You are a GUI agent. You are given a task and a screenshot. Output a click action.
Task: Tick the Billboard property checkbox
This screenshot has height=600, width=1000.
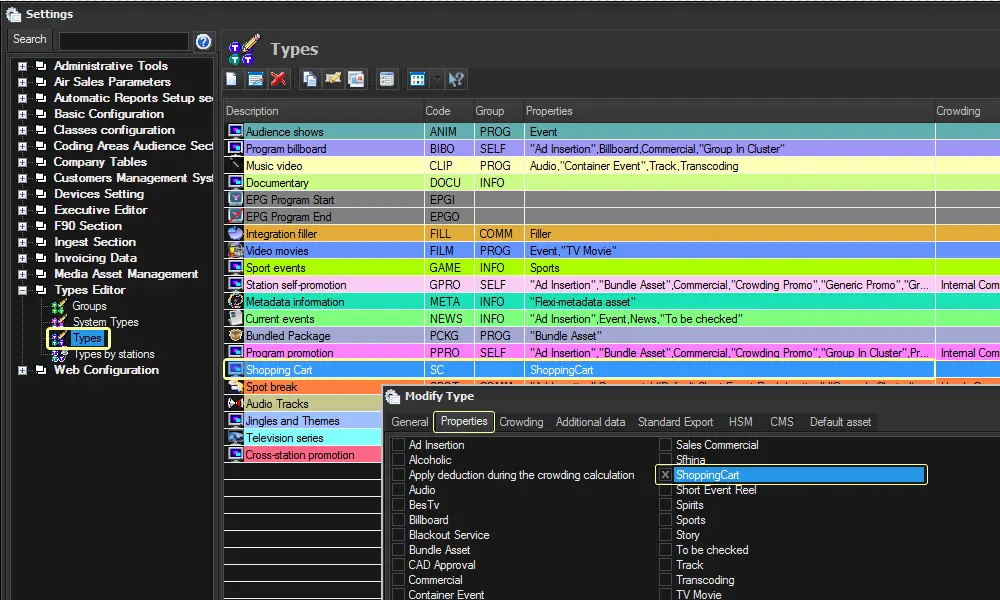click(398, 520)
